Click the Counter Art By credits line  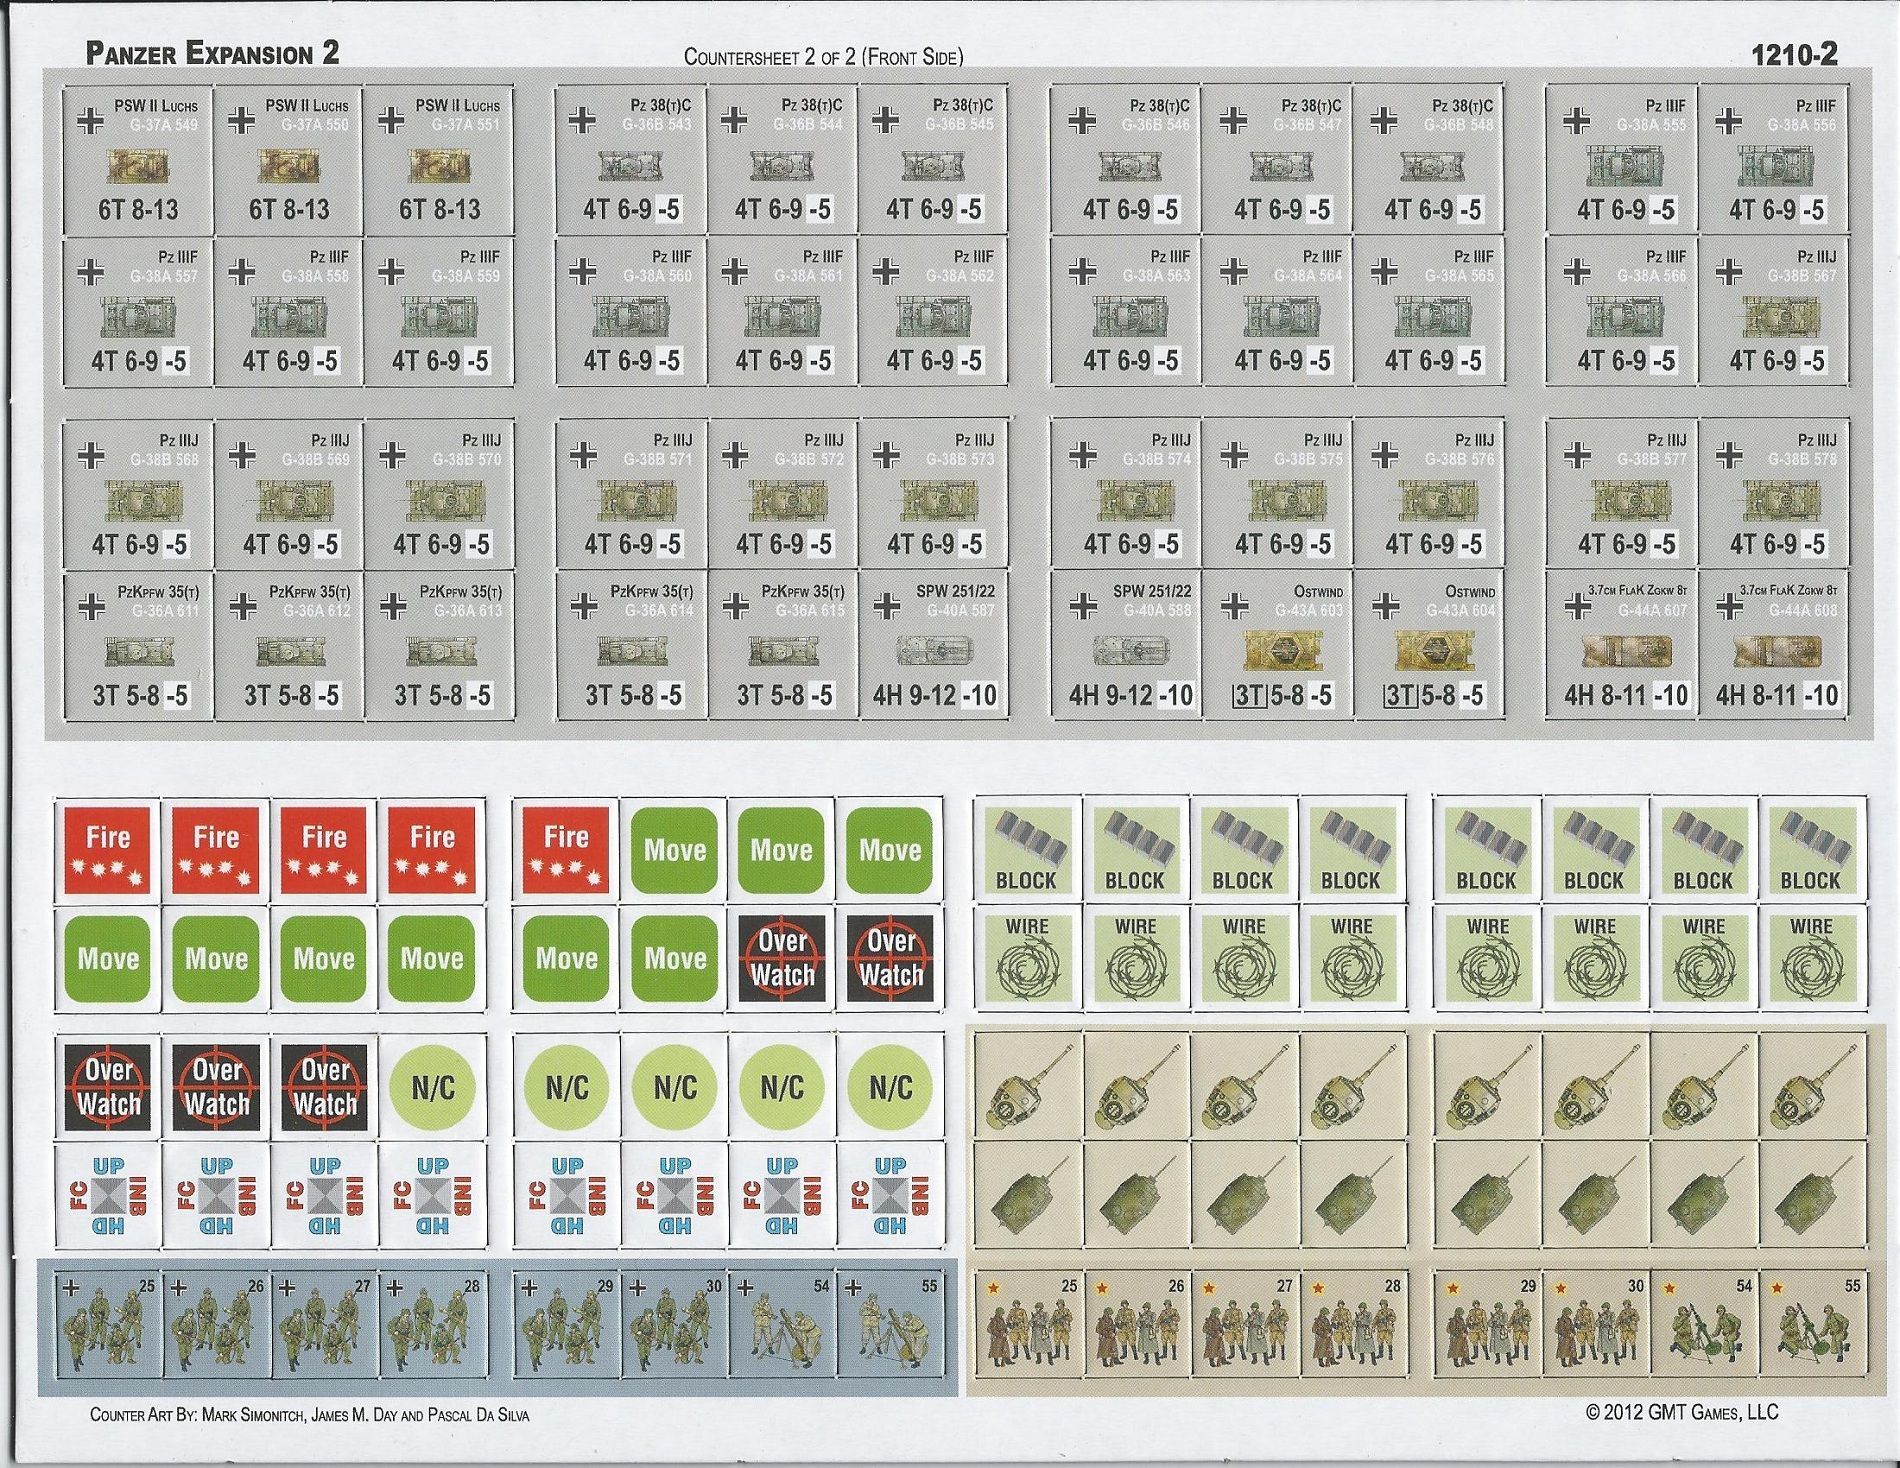(x=309, y=1415)
